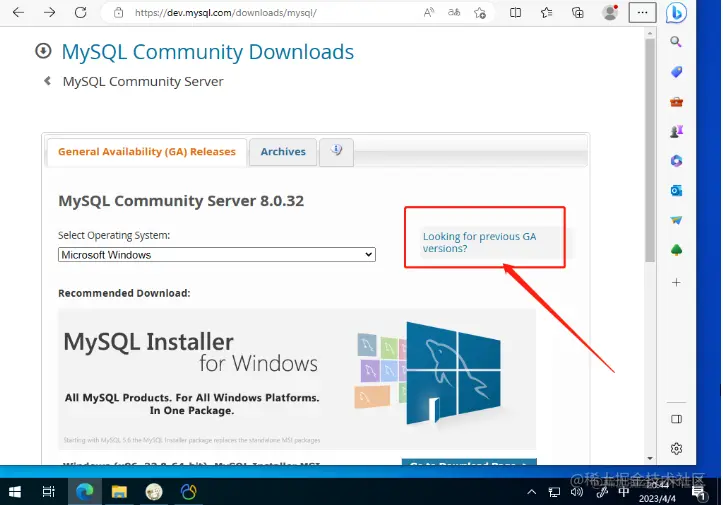Open network tray icon

coord(554,493)
